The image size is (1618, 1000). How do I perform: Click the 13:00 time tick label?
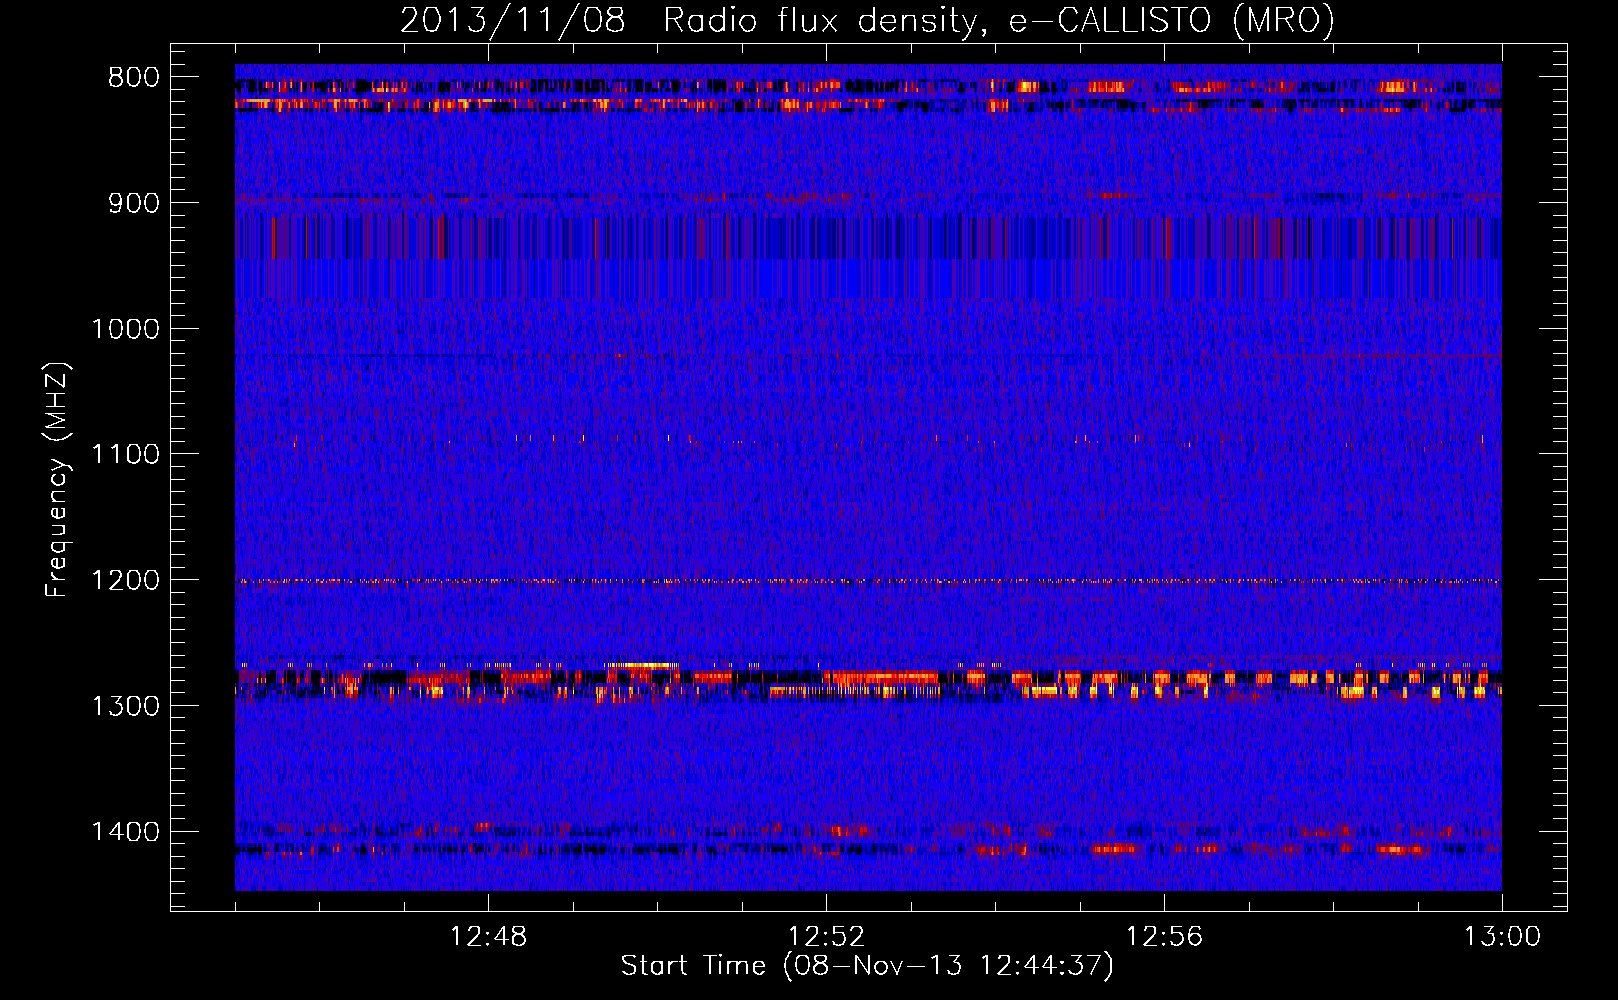(1502, 937)
